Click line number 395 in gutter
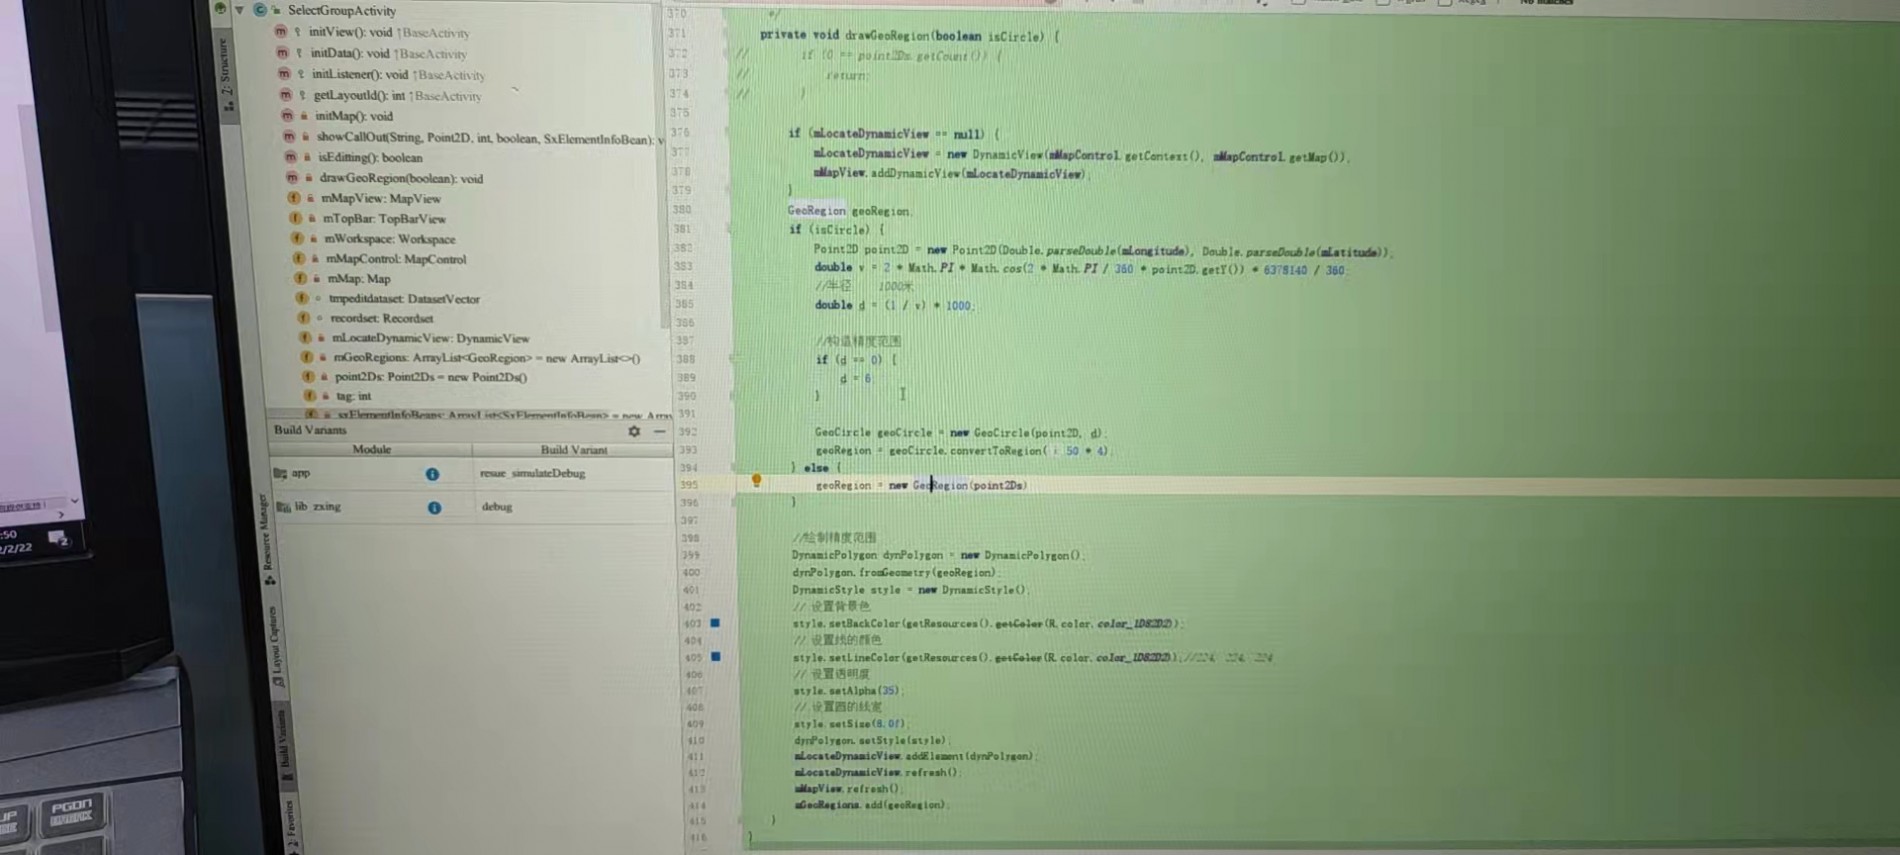Image resolution: width=1900 pixels, height=855 pixels. click(689, 485)
